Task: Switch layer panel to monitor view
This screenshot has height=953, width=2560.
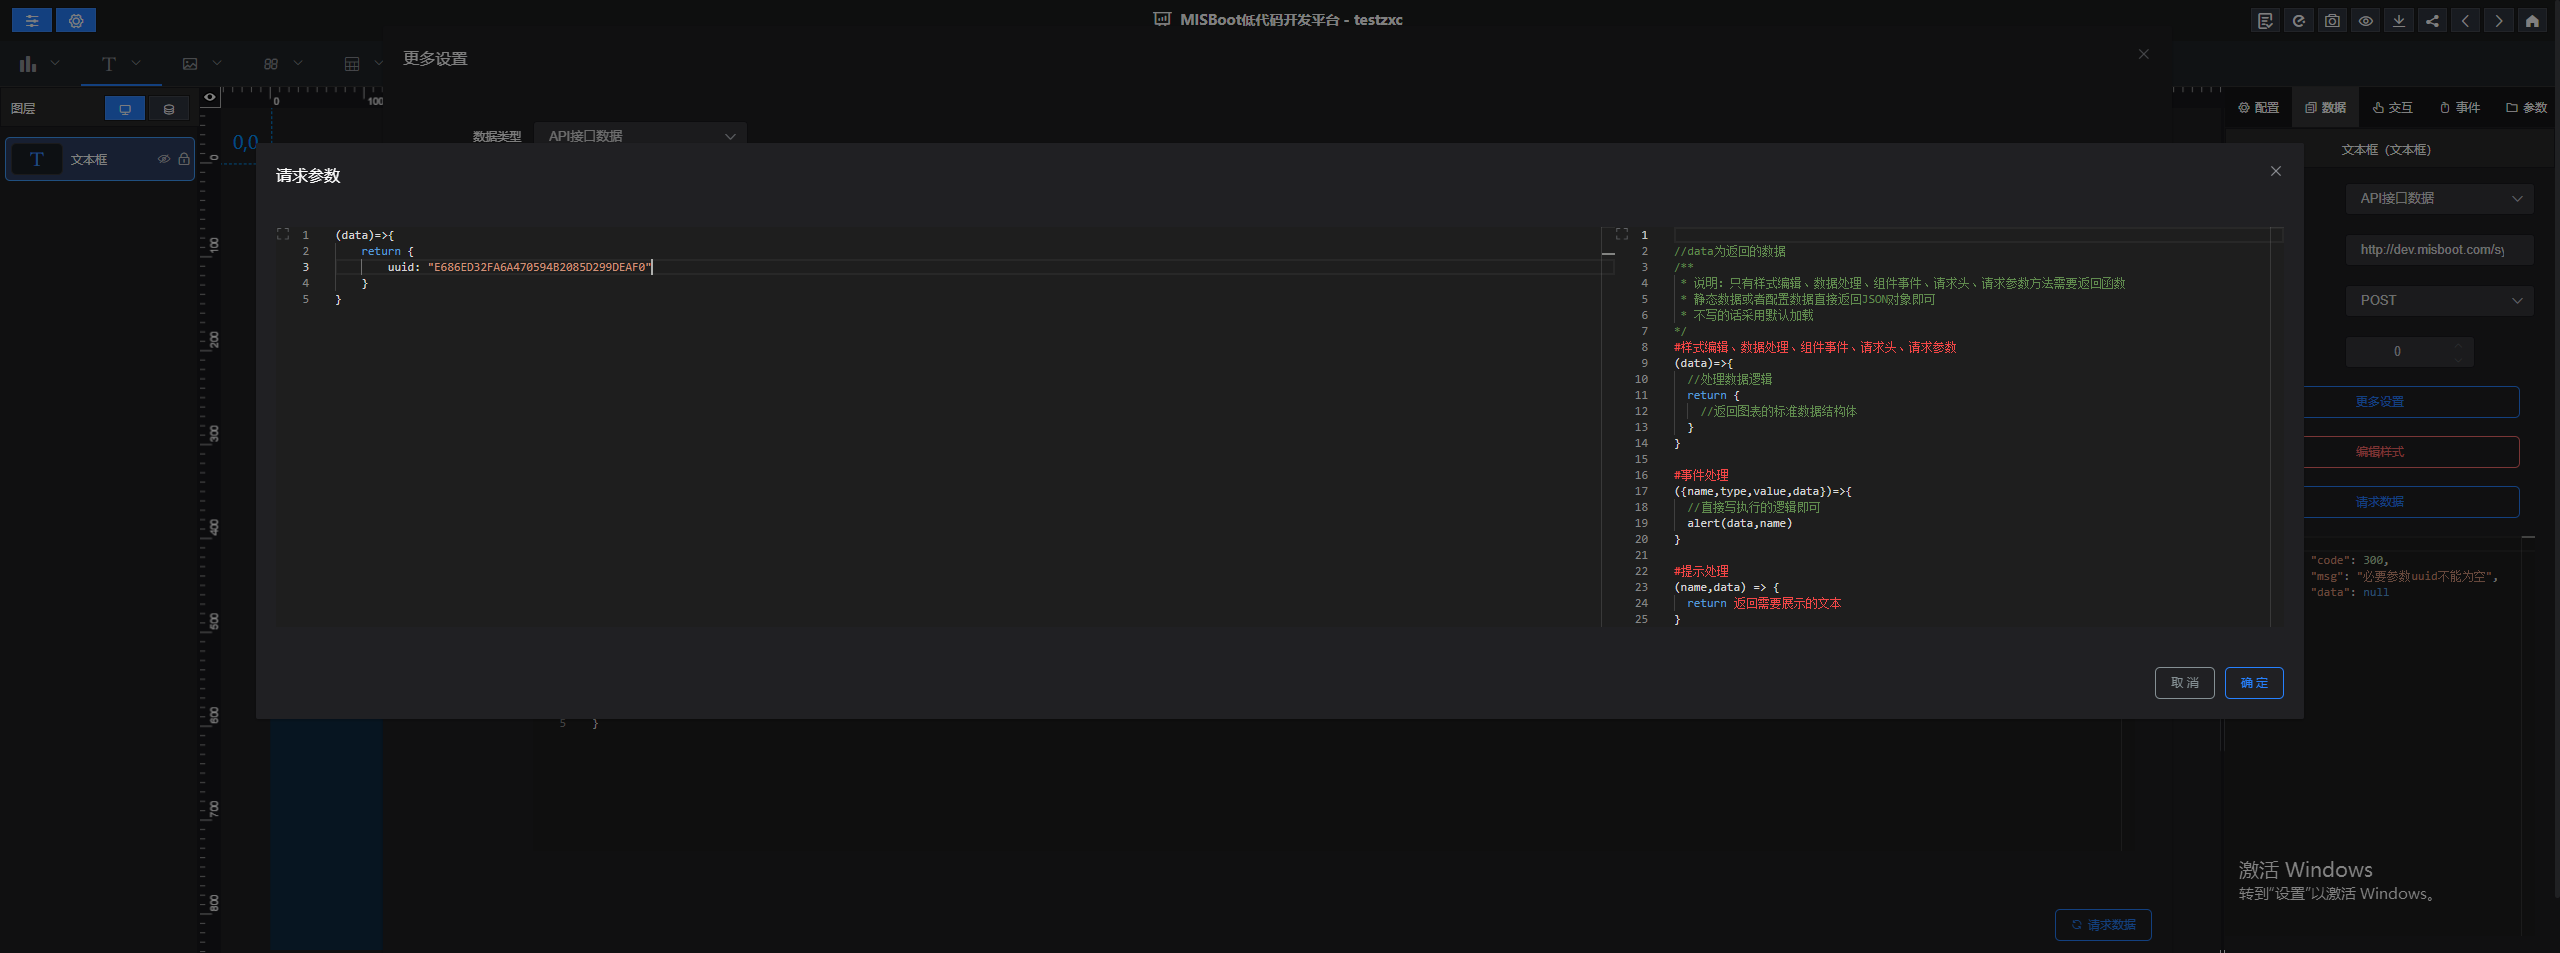Action: [x=125, y=109]
